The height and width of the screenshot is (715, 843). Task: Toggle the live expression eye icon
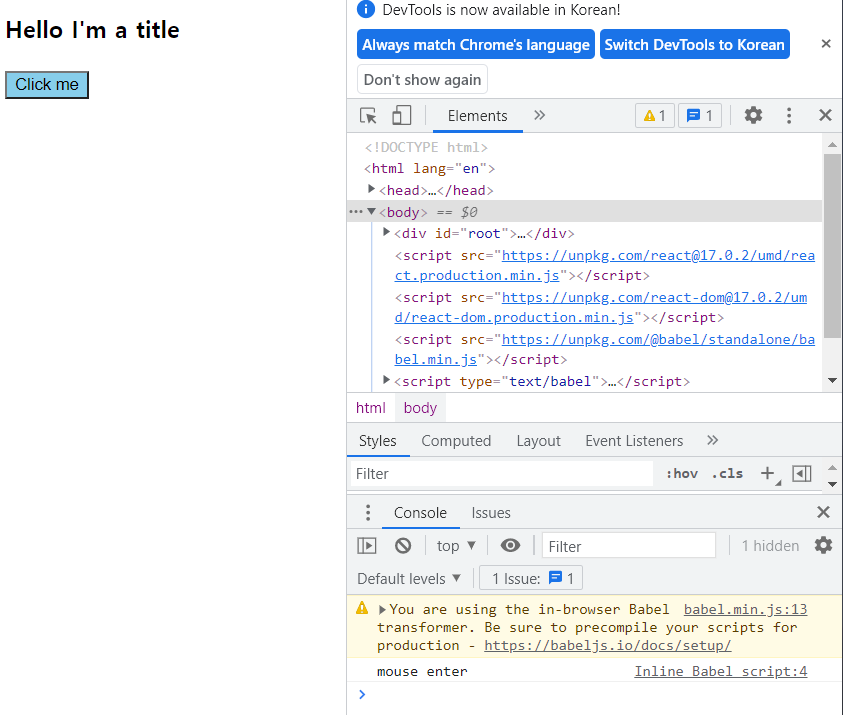pyautogui.click(x=510, y=546)
